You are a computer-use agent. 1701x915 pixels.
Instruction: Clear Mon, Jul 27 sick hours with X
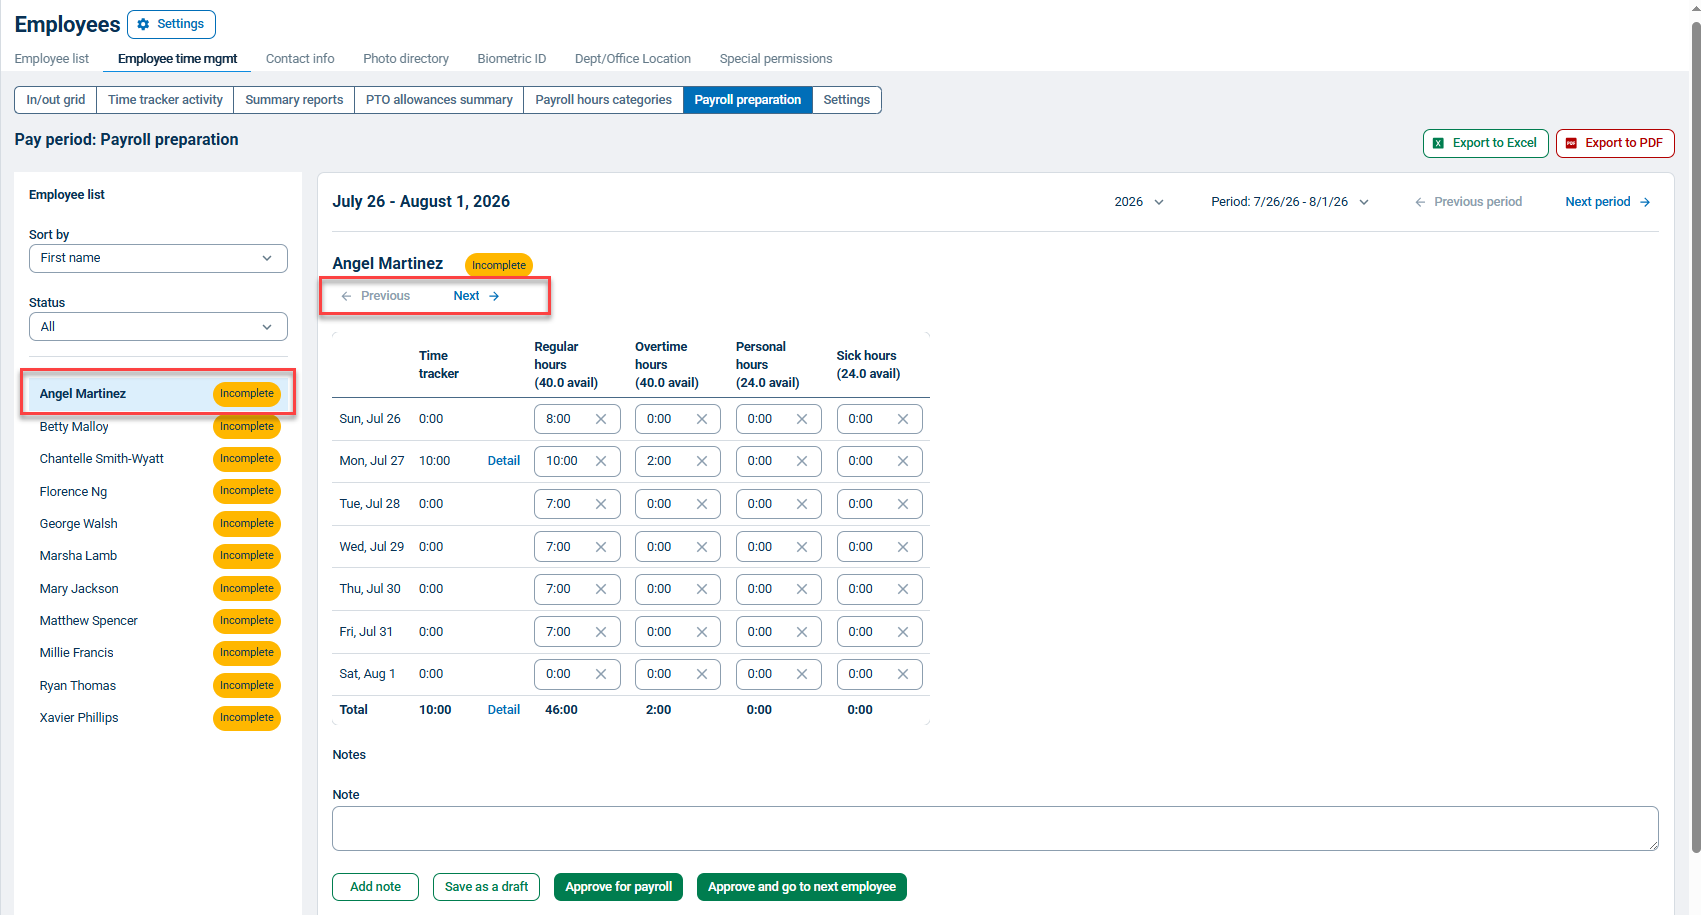(903, 461)
